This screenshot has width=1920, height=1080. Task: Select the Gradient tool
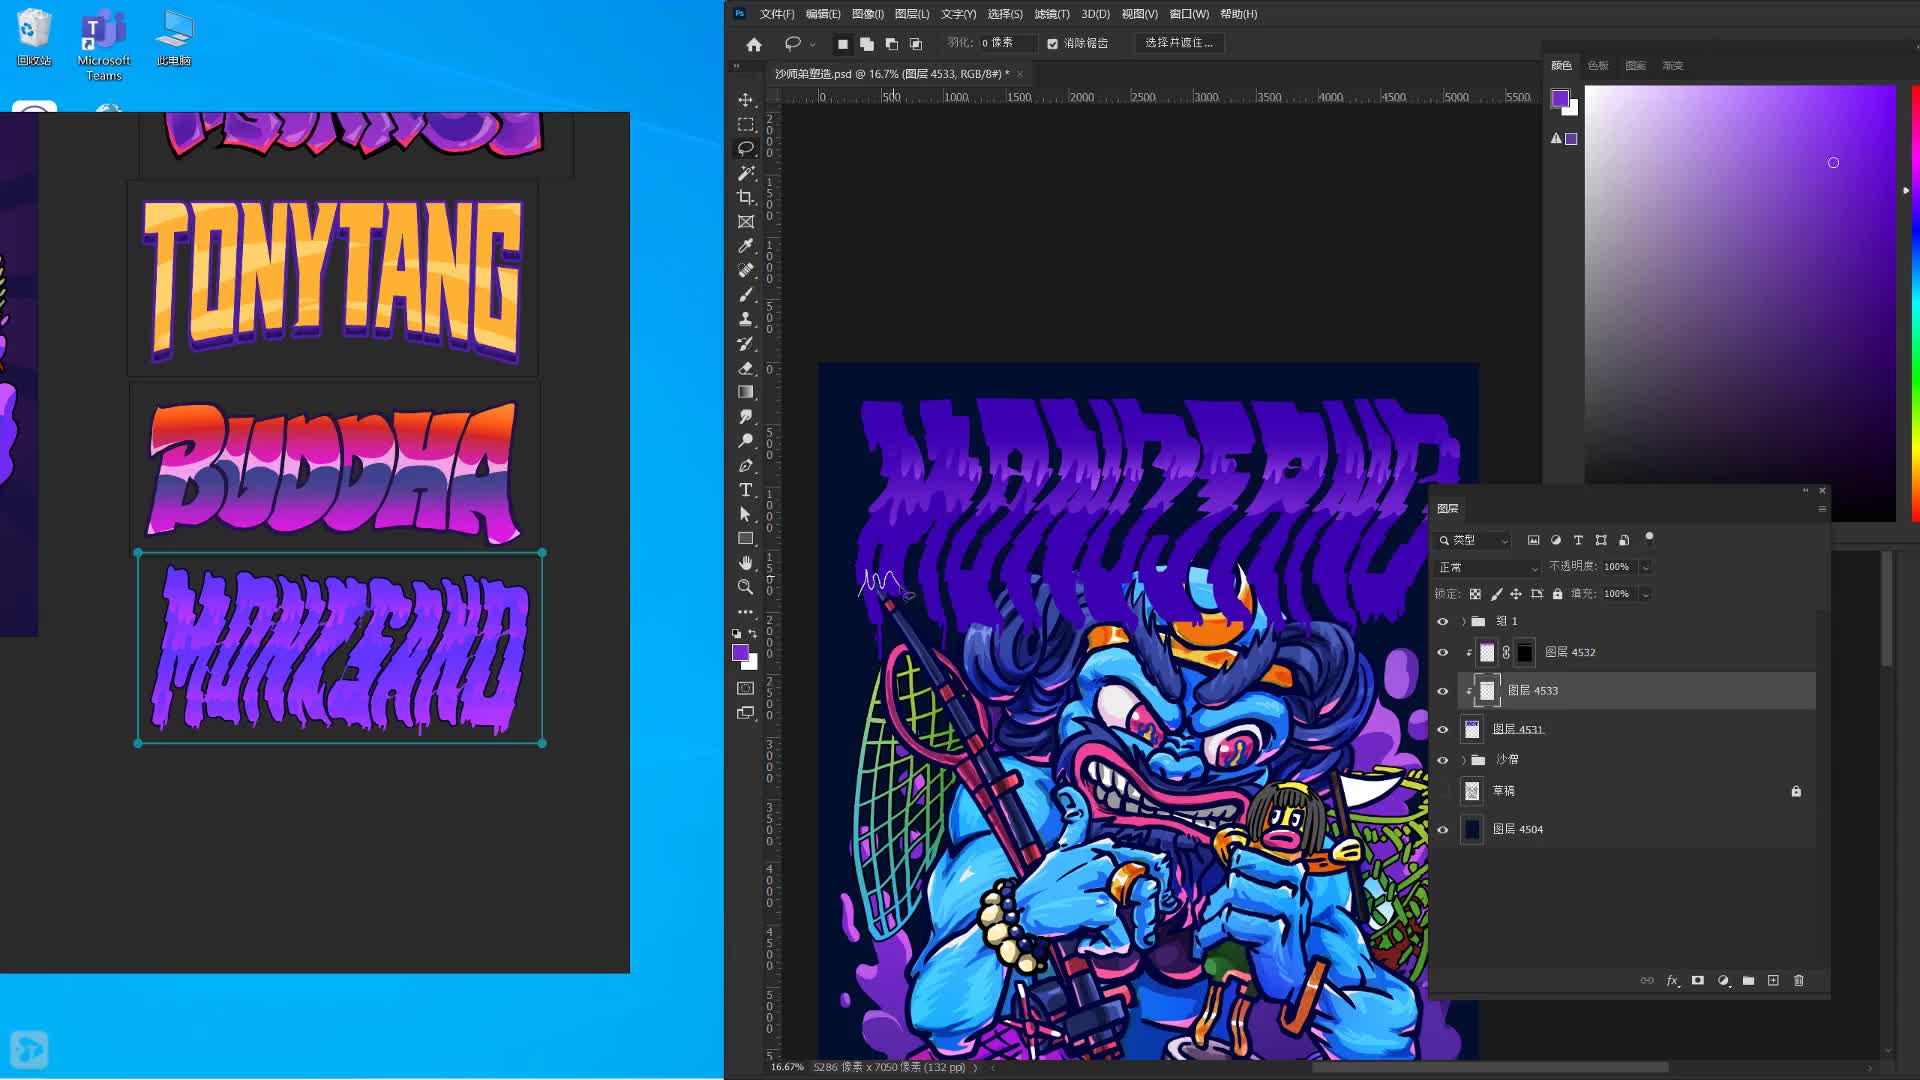[745, 392]
